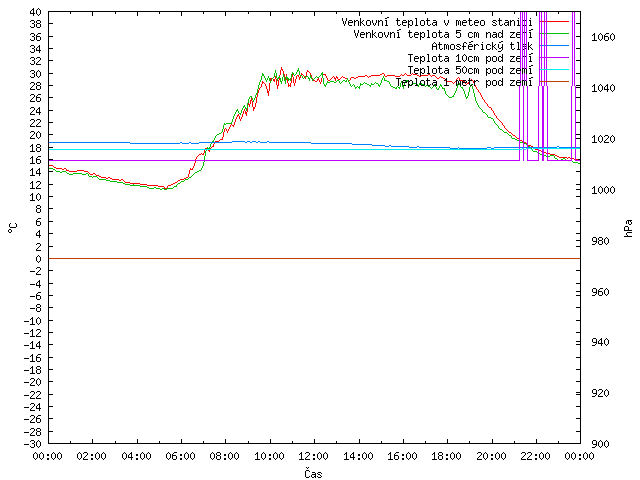Viewport: 640px width, 480px height.
Task: Click the 'hPa' right axis label
Action: click(x=628, y=228)
